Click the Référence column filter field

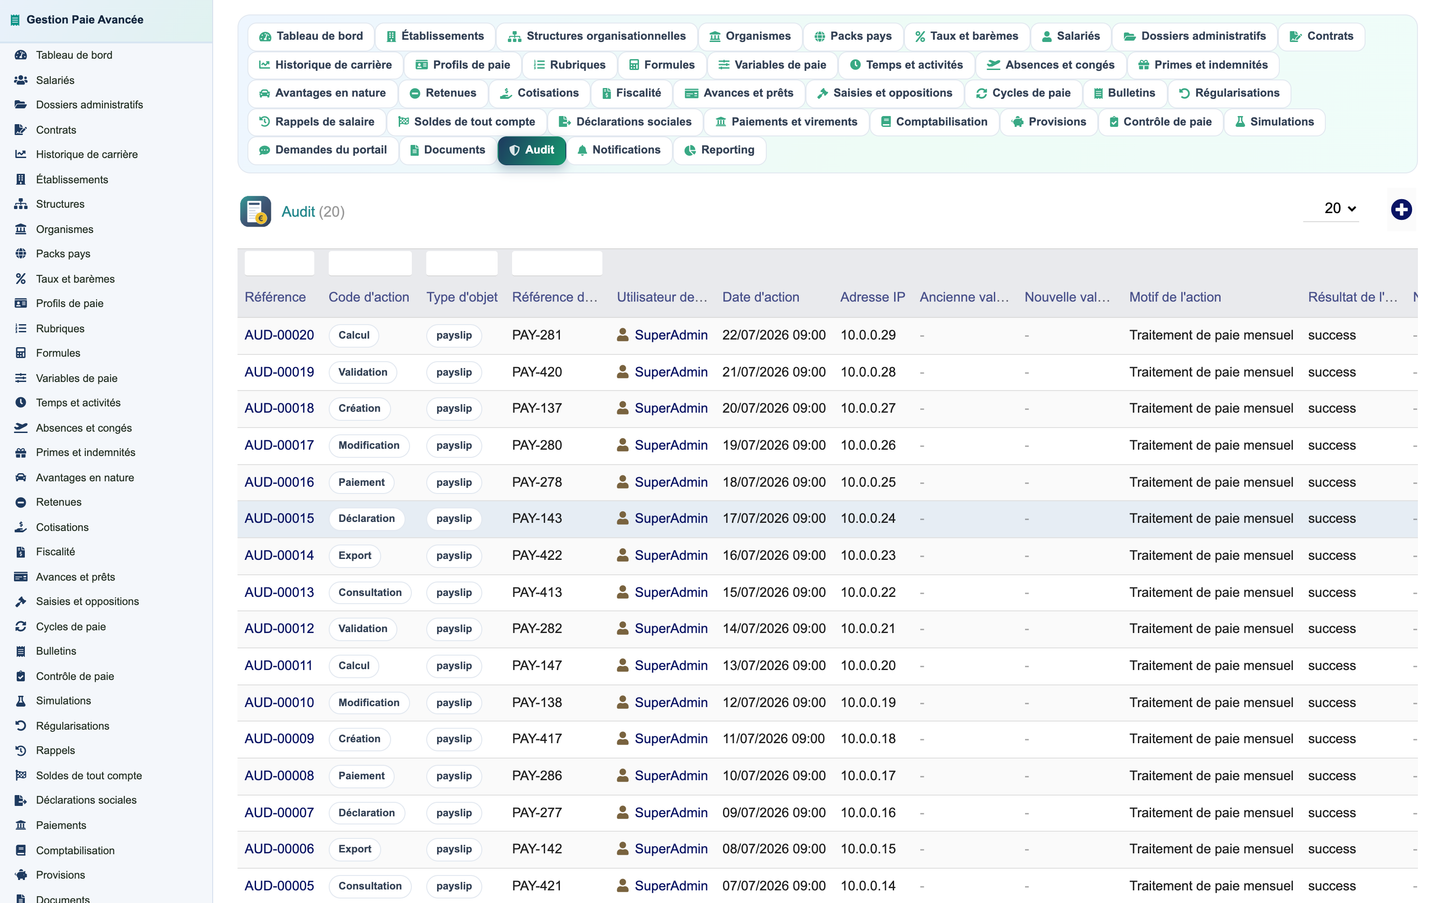pos(279,263)
